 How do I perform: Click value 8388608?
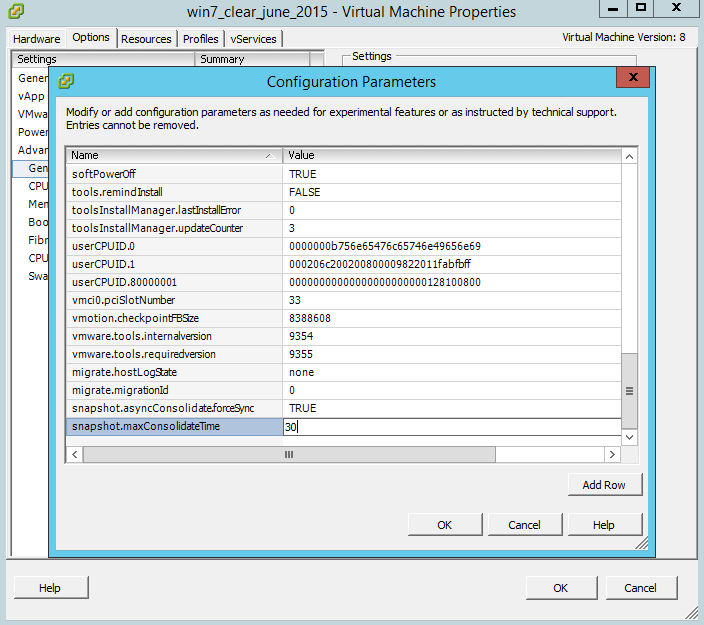coord(310,318)
